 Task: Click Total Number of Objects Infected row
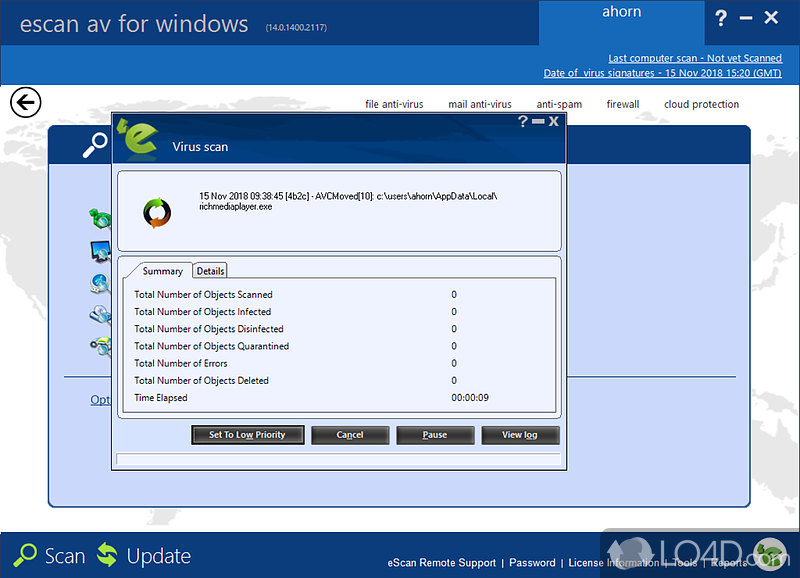coord(339,312)
